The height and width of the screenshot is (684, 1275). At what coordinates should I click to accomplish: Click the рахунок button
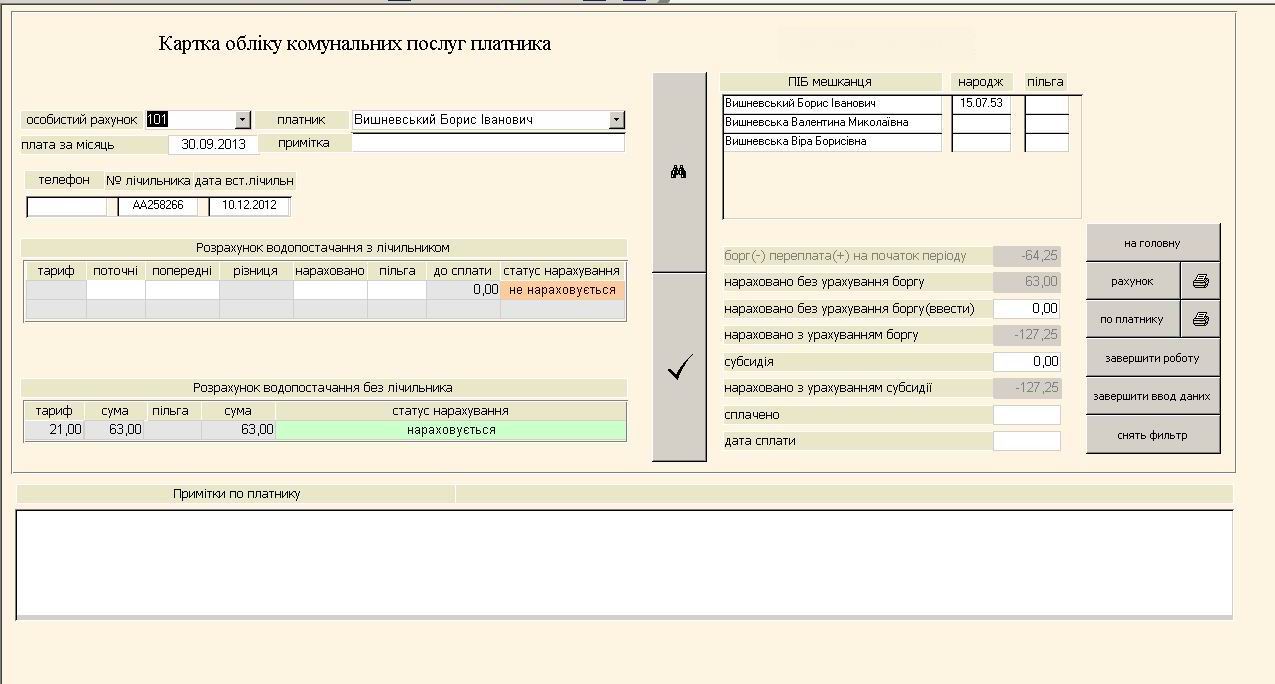tap(1133, 282)
